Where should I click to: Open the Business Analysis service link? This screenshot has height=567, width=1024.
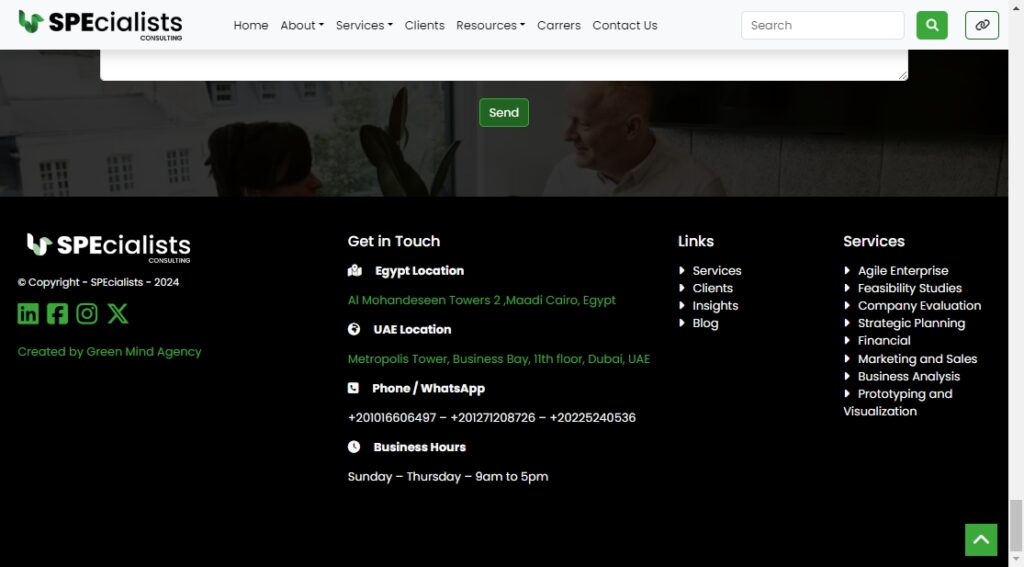(x=909, y=376)
